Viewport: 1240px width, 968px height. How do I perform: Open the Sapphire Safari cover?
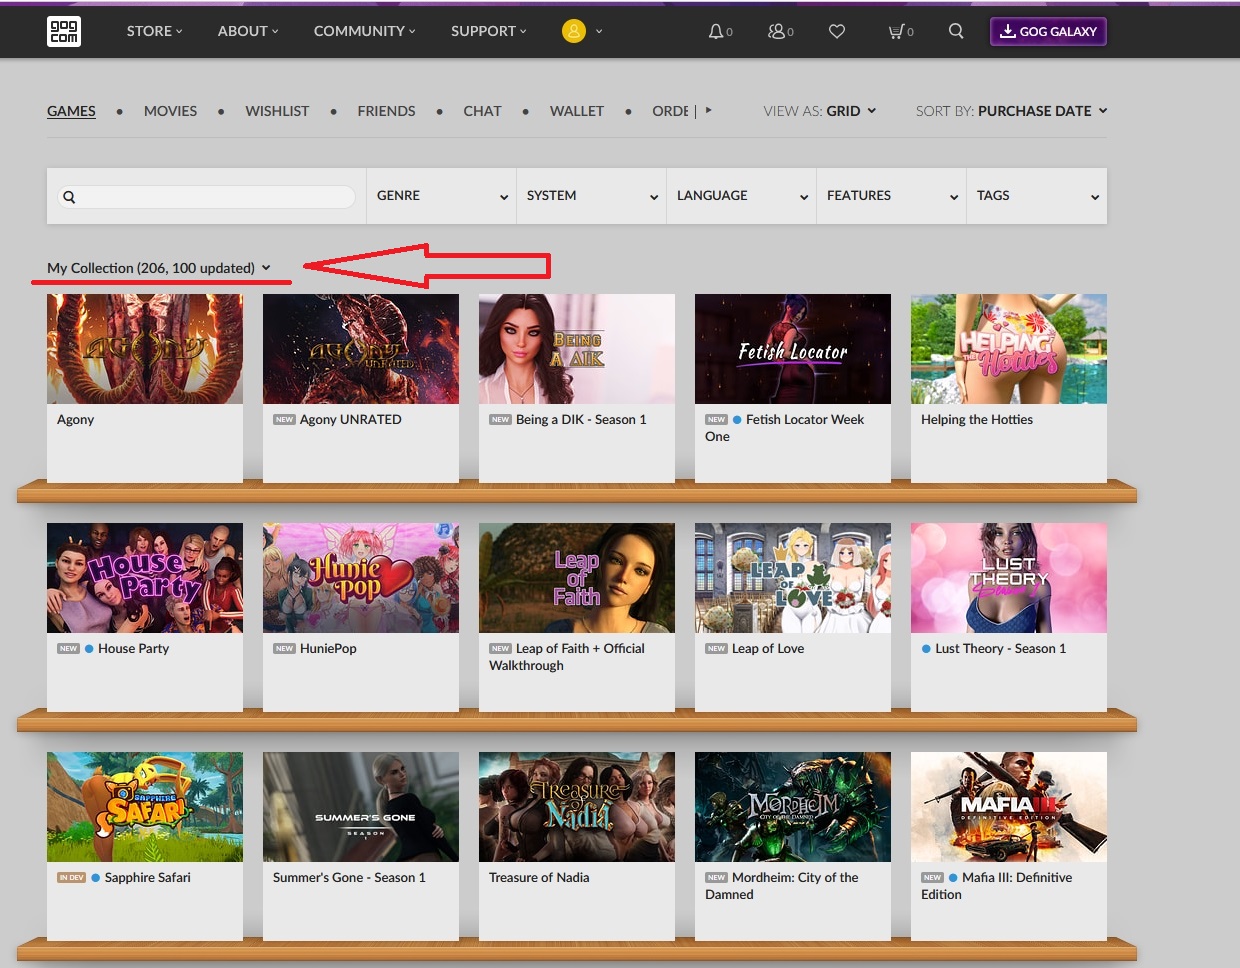(x=145, y=807)
